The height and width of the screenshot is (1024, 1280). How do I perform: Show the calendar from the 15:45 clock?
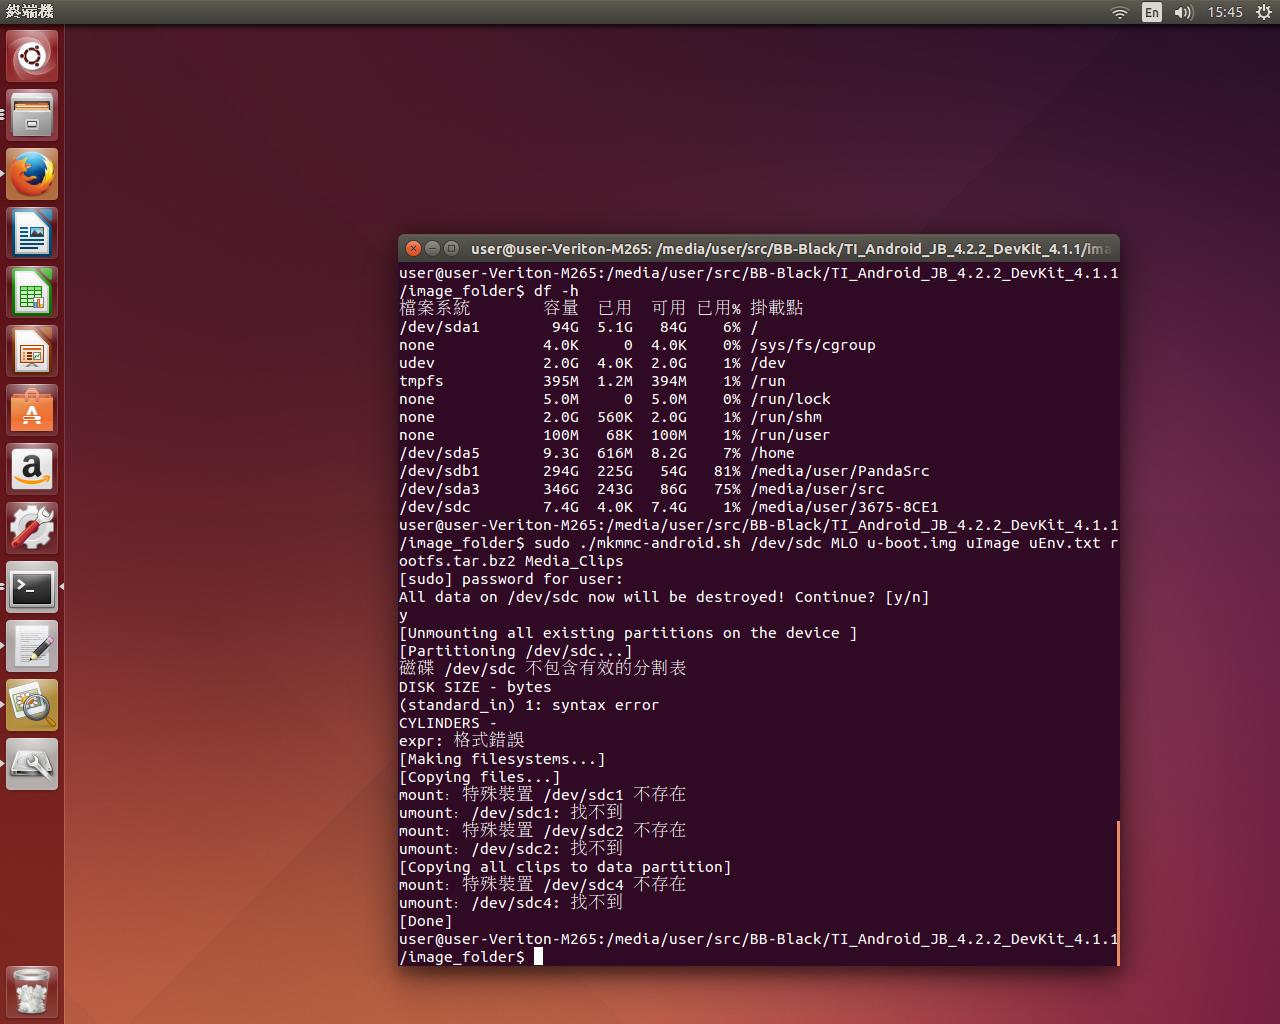[1225, 12]
